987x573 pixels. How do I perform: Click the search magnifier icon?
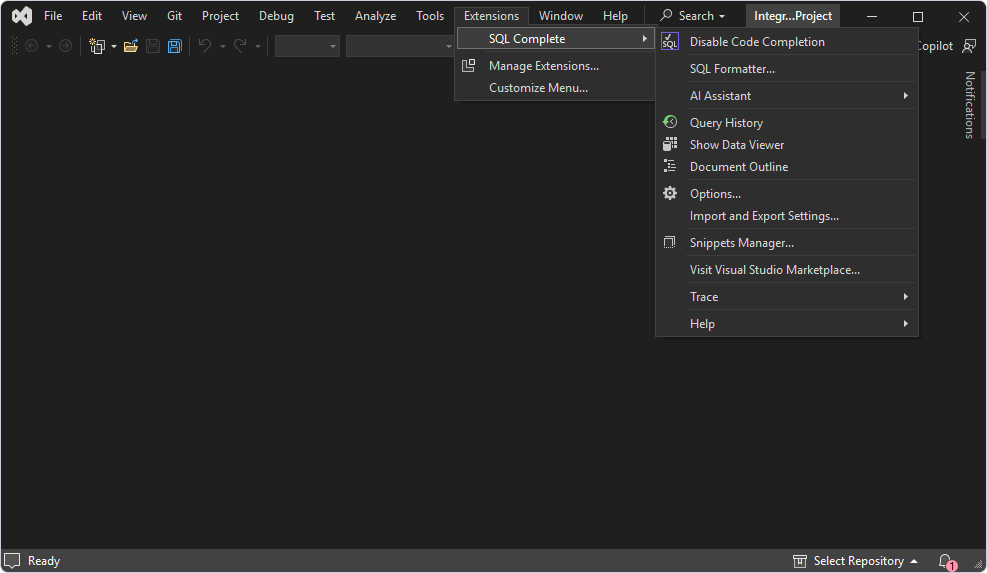click(x=666, y=15)
